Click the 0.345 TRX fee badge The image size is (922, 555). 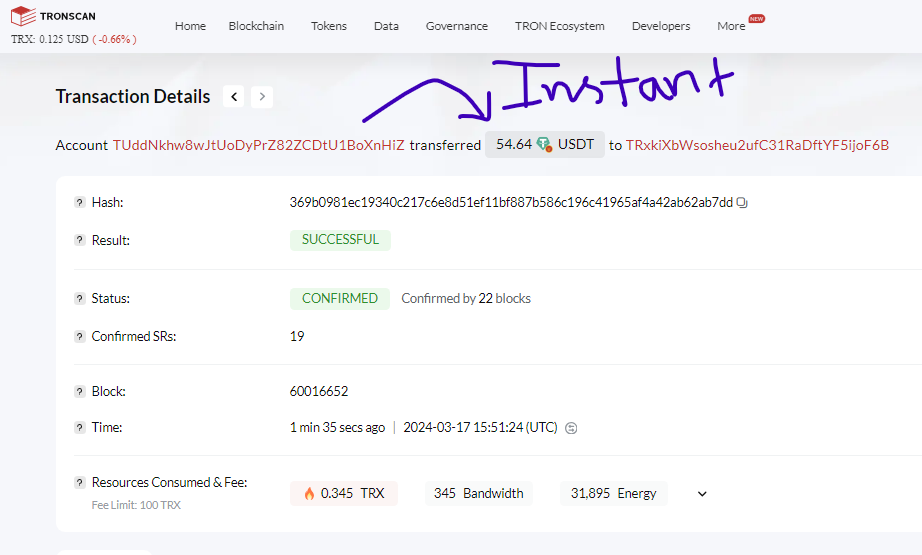pos(344,493)
